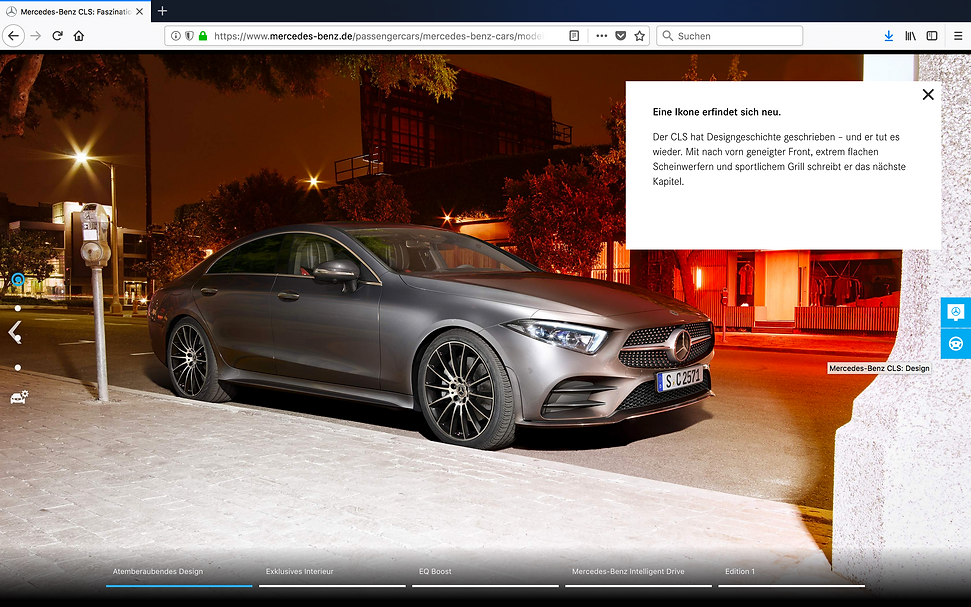
Task: Open the browser home page
Action: coord(79,36)
